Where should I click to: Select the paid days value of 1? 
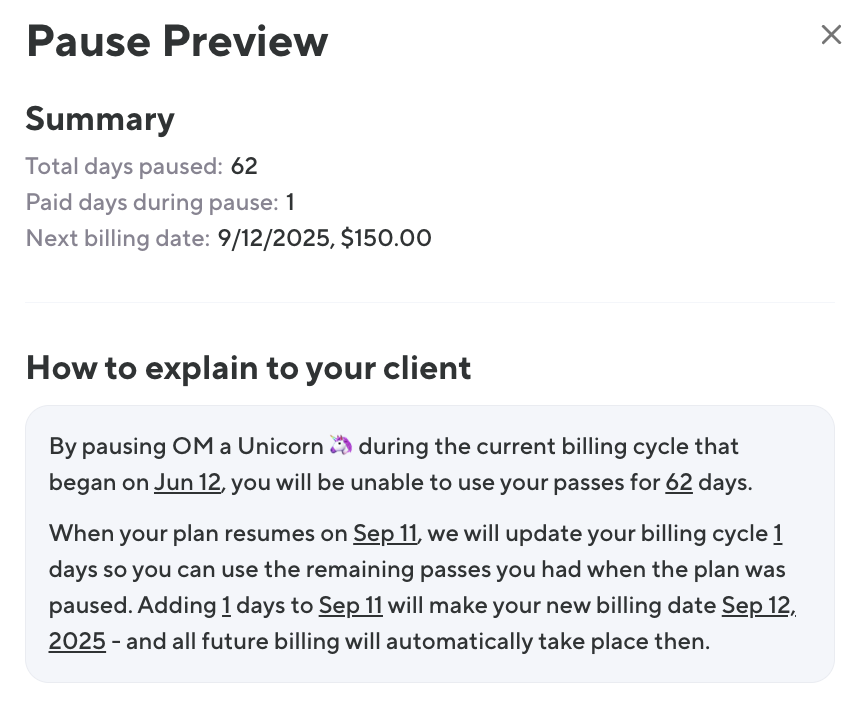(290, 202)
